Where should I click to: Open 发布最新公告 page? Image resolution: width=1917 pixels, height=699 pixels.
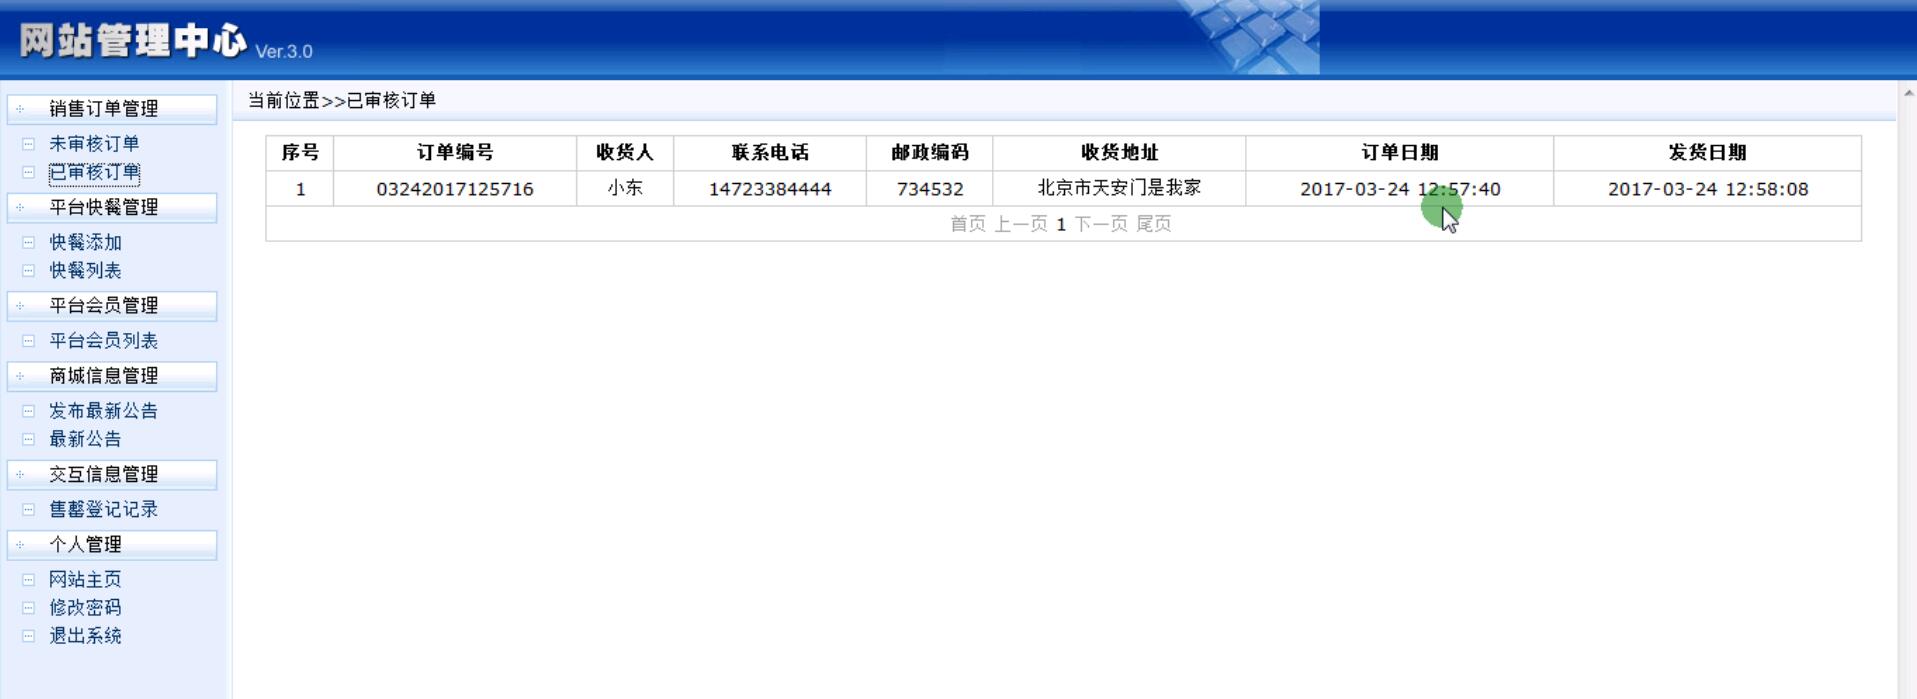pyautogui.click(x=103, y=410)
